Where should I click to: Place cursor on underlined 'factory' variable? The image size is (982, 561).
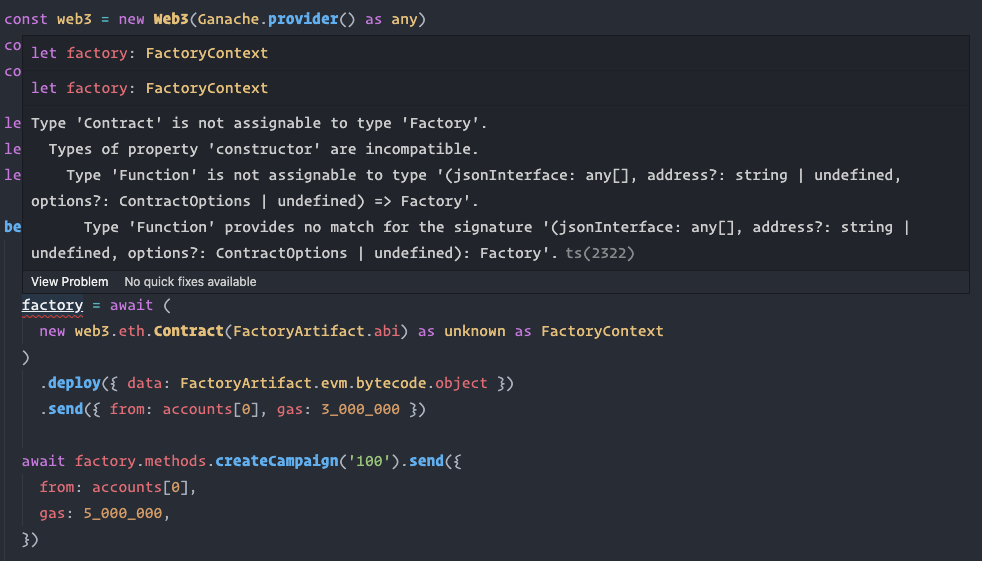point(53,305)
